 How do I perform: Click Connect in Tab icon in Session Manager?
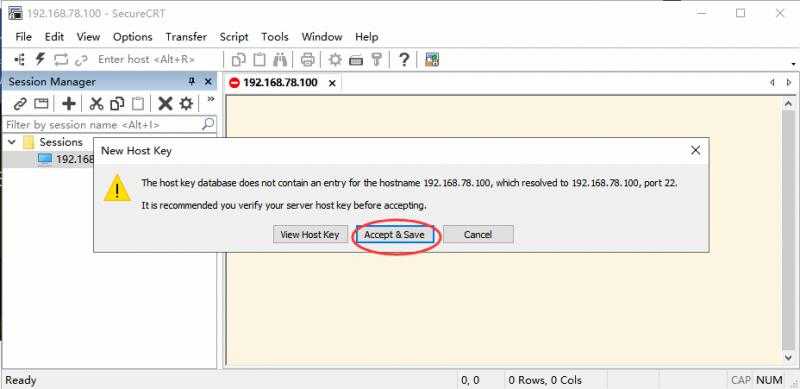pos(41,104)
